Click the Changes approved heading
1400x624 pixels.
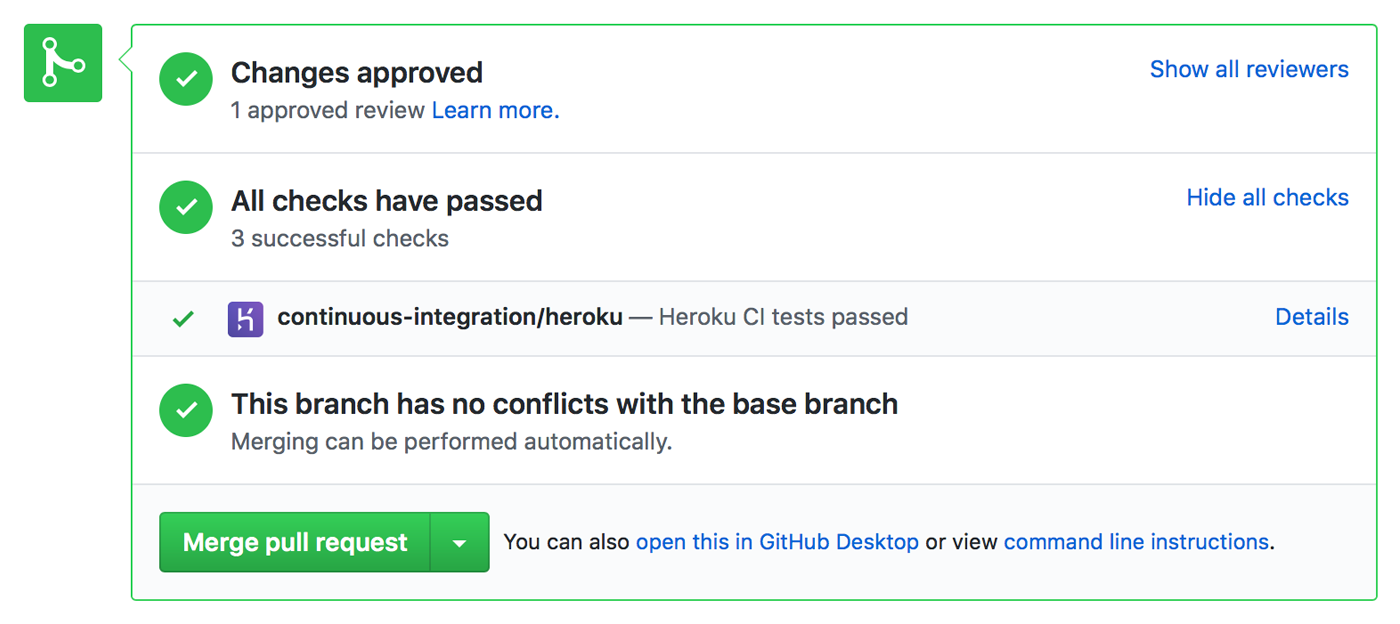point(357,73)
